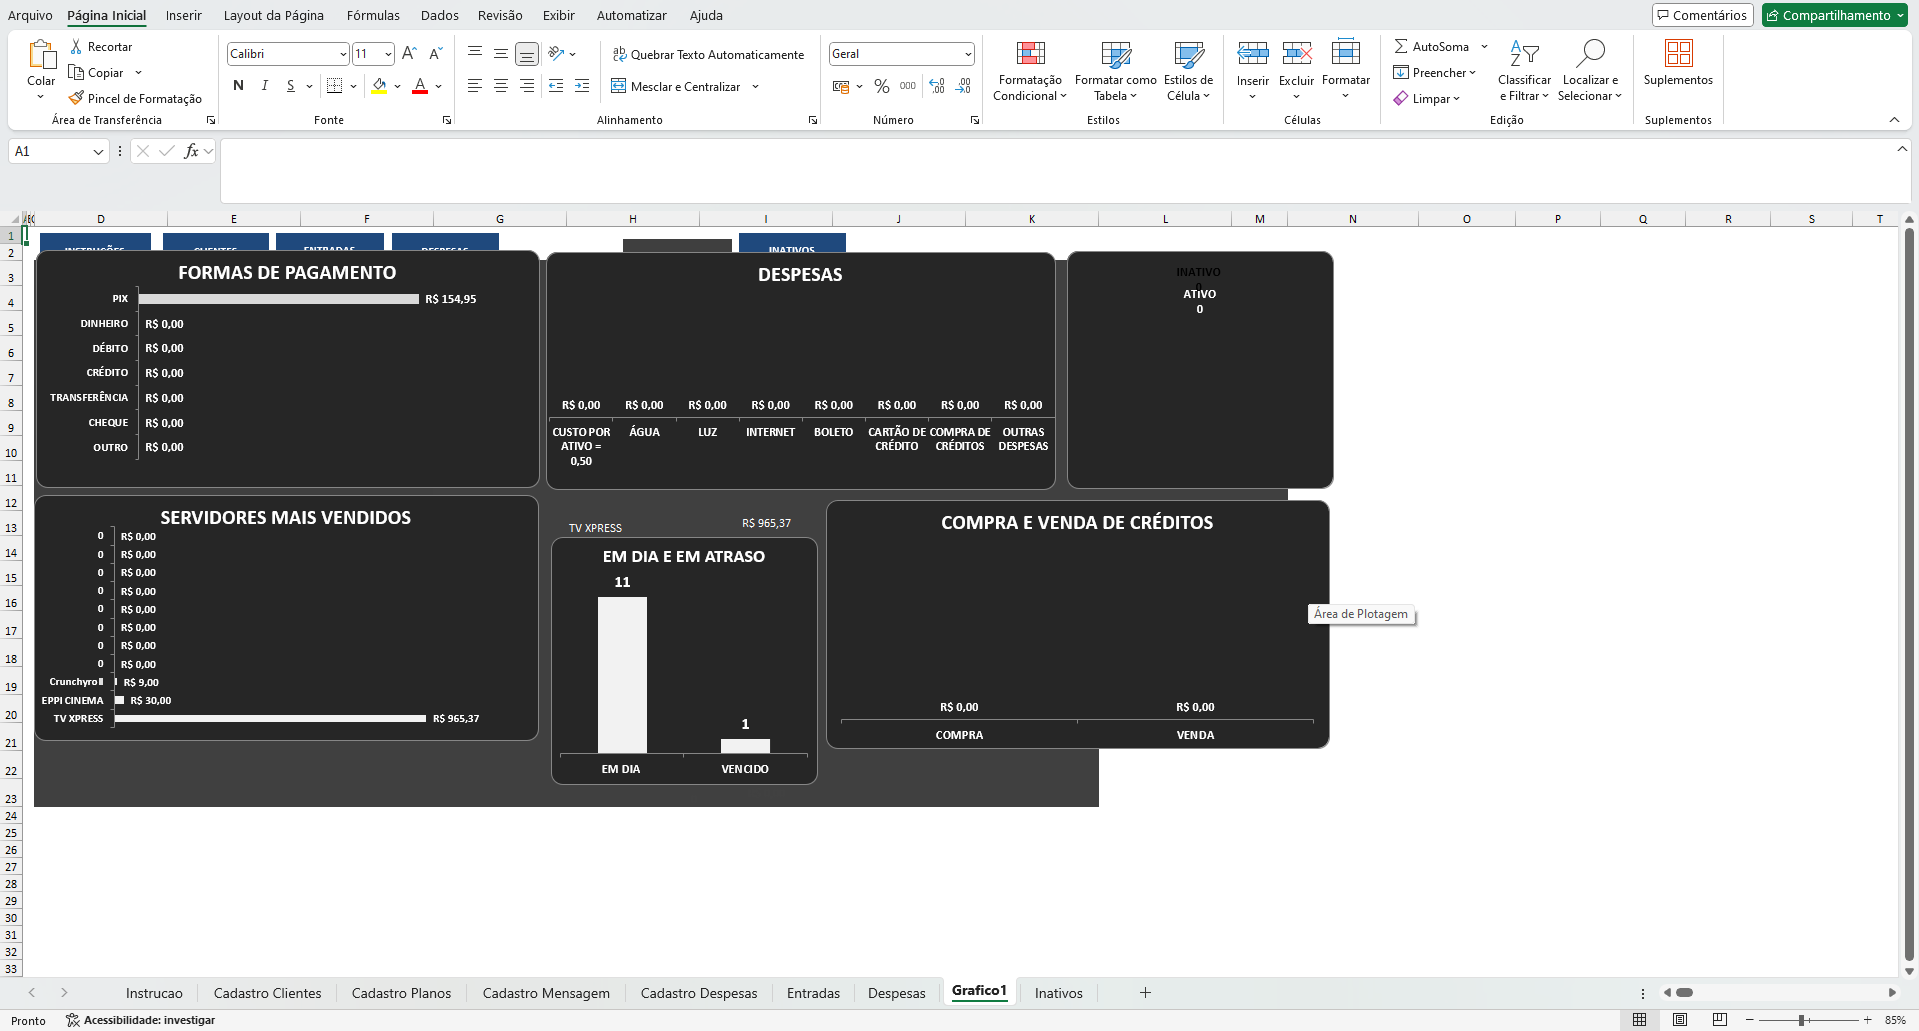
Task: Expand the Geral number format dropdown
Action: [968, 54]
